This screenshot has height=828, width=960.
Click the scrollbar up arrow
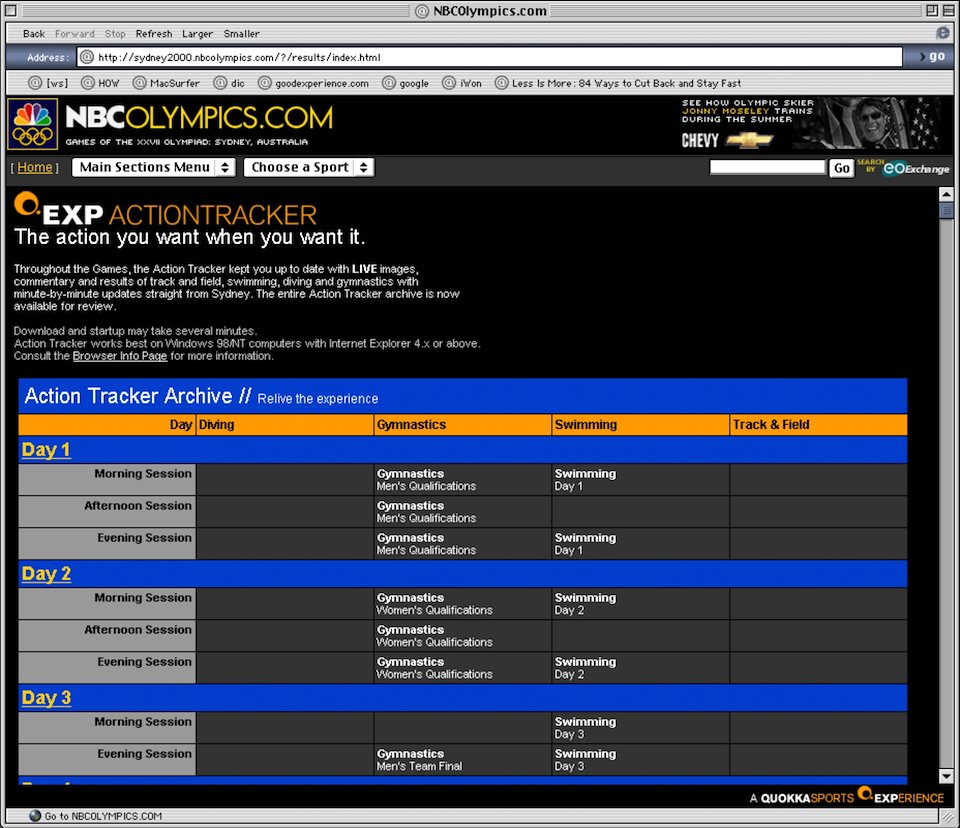tap(946, 194)
